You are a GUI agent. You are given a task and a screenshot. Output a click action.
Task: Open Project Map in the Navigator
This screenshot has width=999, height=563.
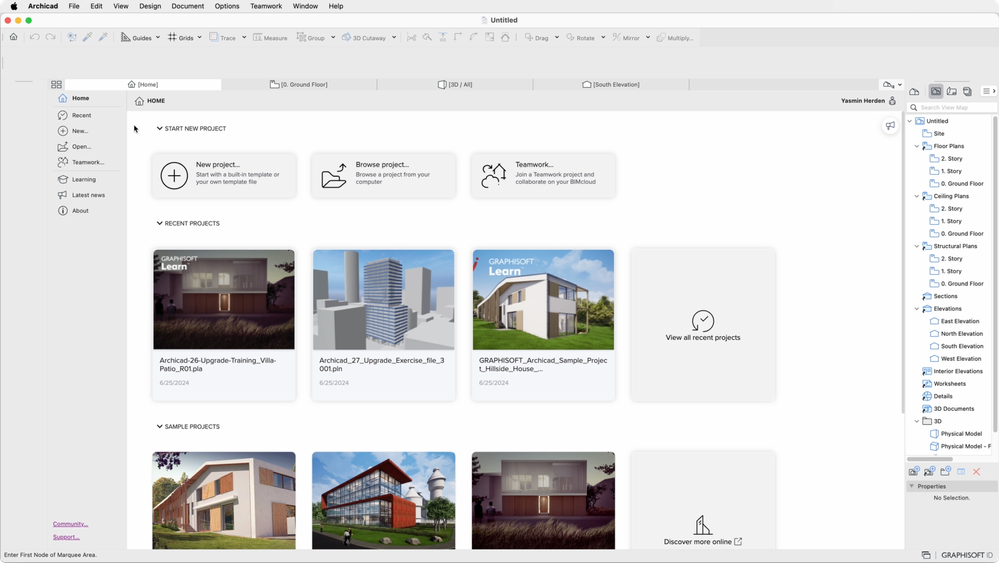pyautogui.click(x=914, y=91)
